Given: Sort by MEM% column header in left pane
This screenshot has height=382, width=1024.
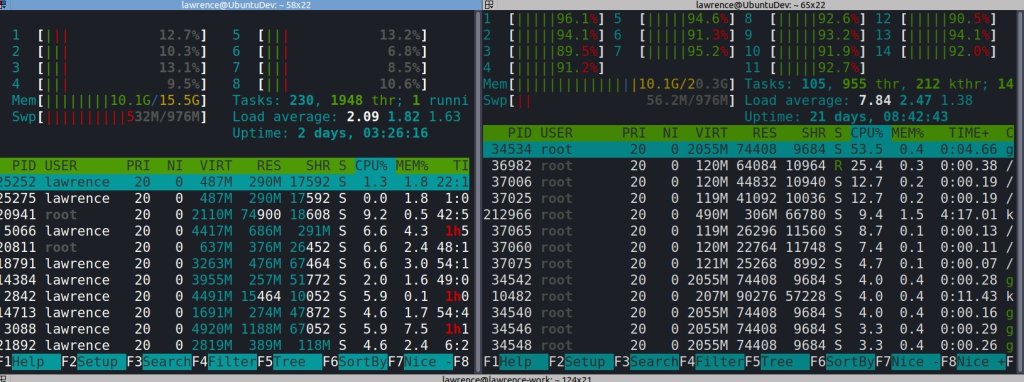Looking at the screenshot, I should pyautogui.click(x=411, y=166).
